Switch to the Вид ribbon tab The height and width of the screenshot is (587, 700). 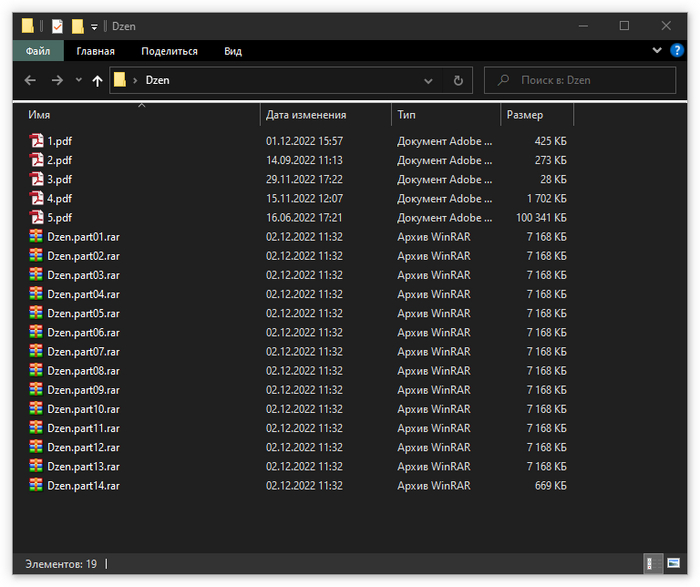233,51
